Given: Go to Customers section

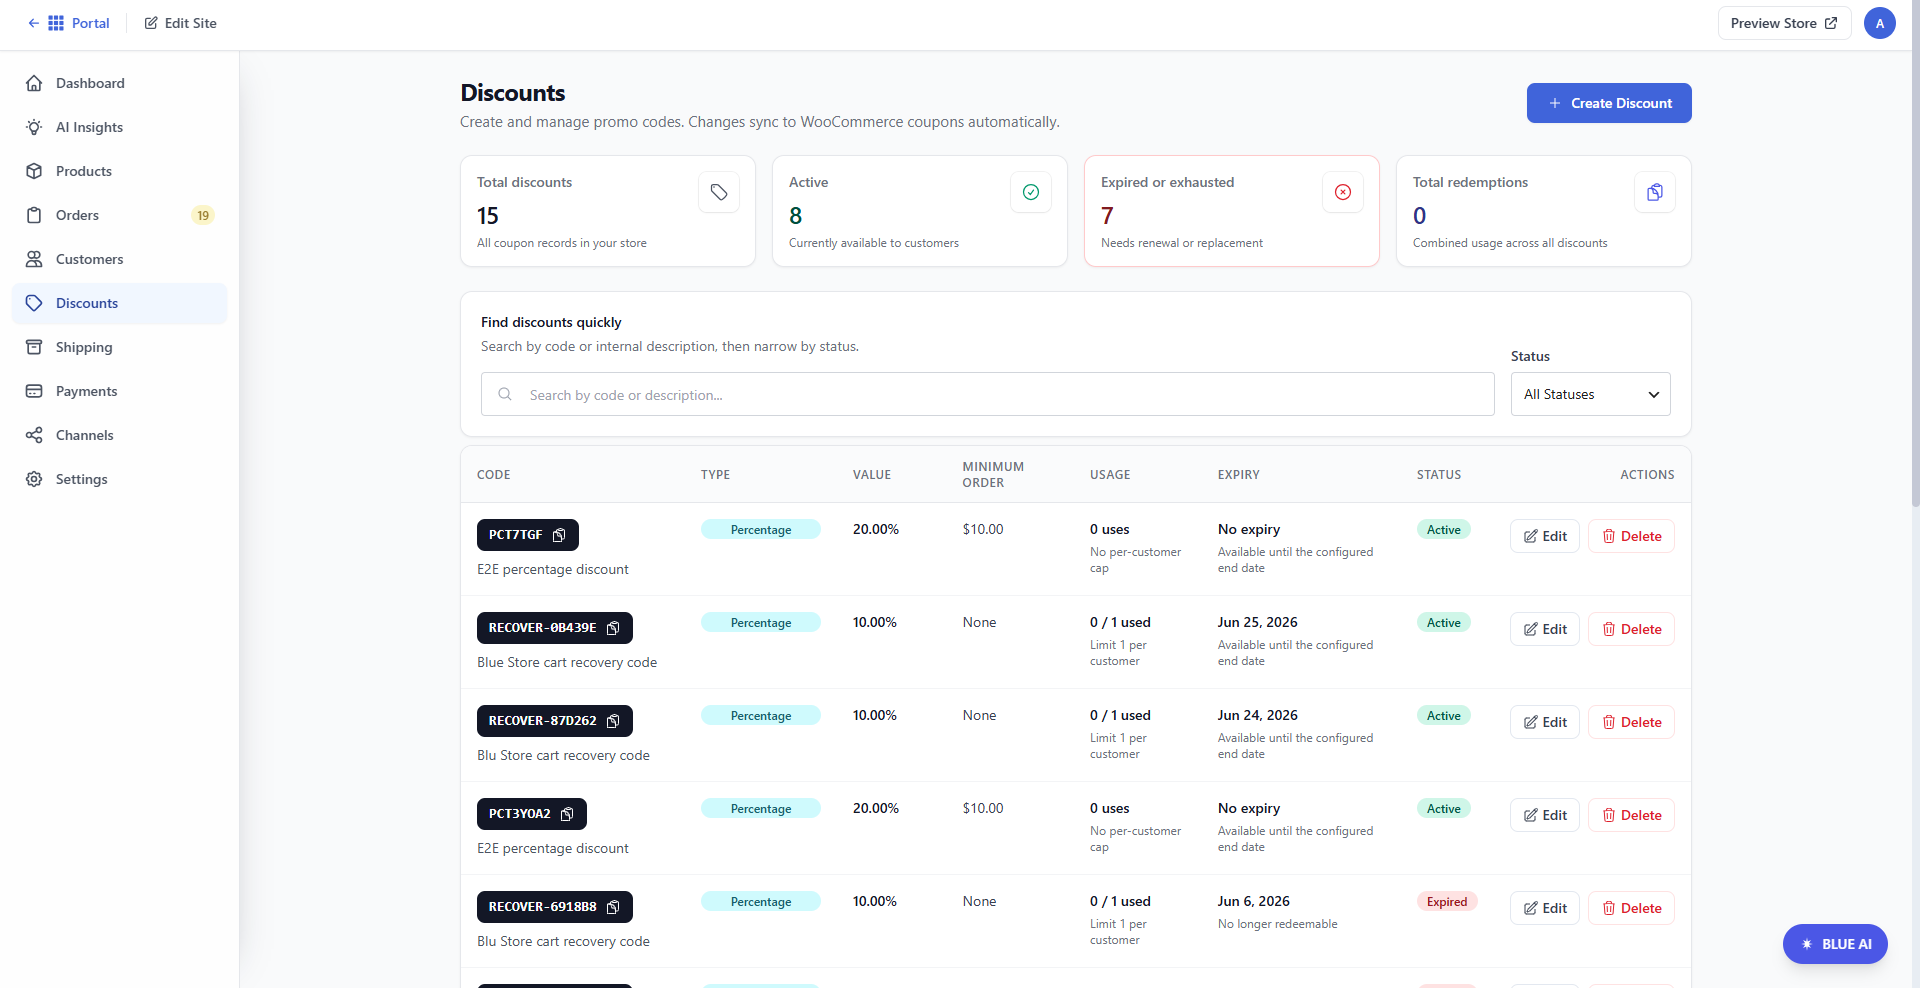Looking at the screenshot, I should pos(120,259).
